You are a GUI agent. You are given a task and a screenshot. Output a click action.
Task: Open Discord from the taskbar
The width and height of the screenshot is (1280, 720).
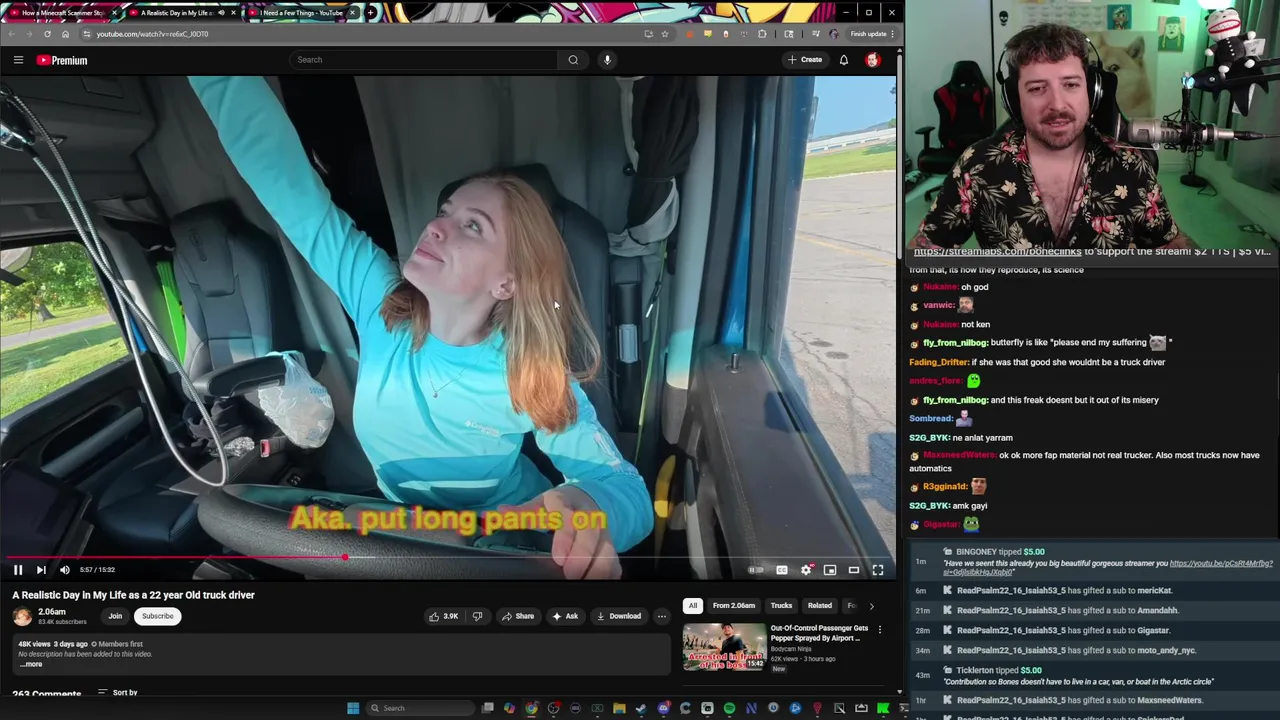pyautogui.click(x=664, y=708)
